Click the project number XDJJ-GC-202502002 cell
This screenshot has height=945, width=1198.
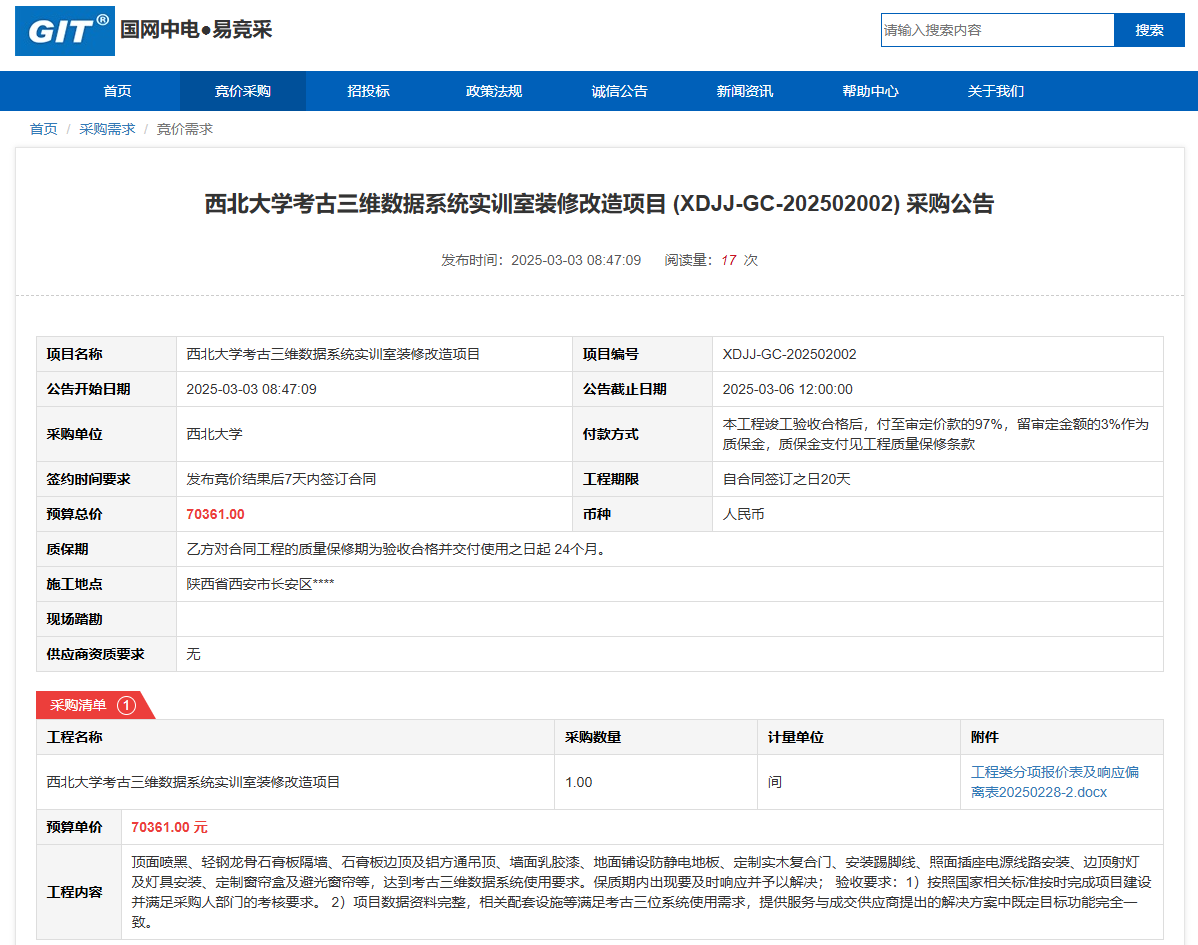tap(789, 354)
